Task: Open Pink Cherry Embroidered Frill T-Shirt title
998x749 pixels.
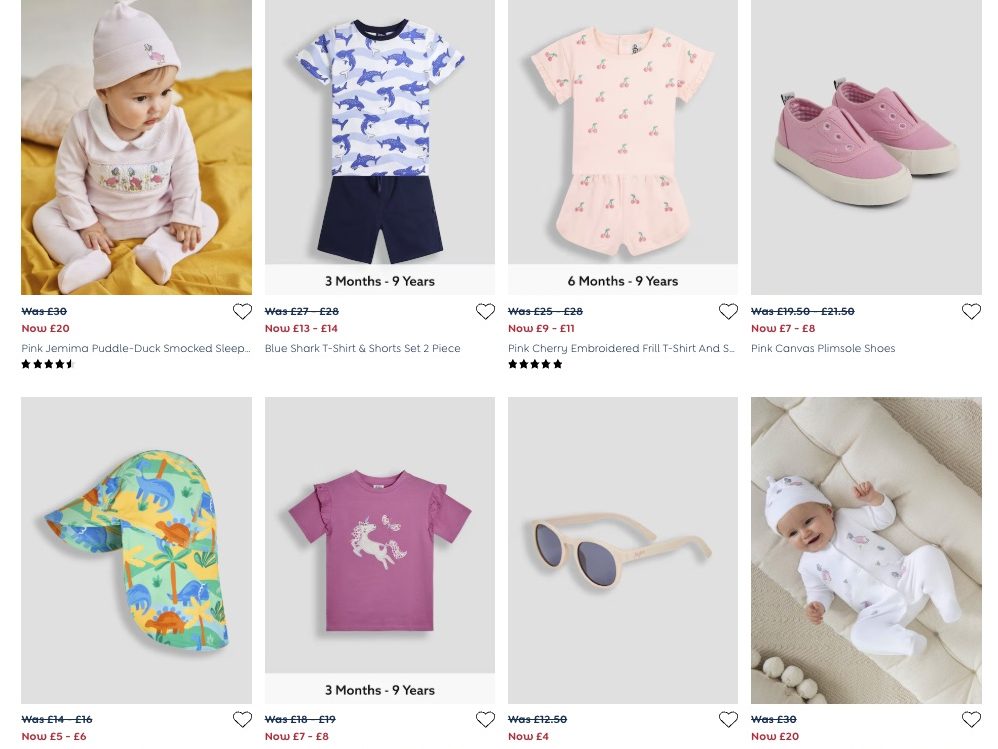Action: click(621, 349)
